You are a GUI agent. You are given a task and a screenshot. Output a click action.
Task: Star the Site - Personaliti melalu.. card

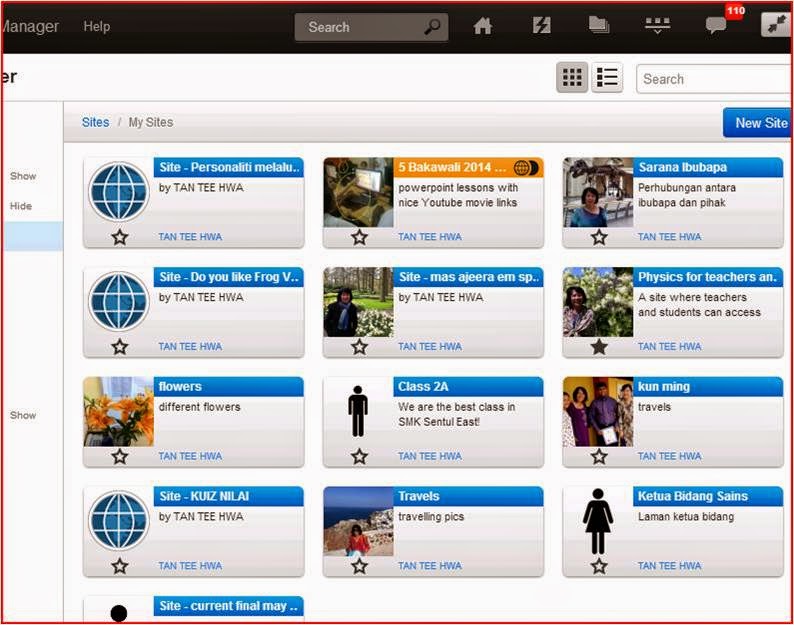(x=120, y=237)
